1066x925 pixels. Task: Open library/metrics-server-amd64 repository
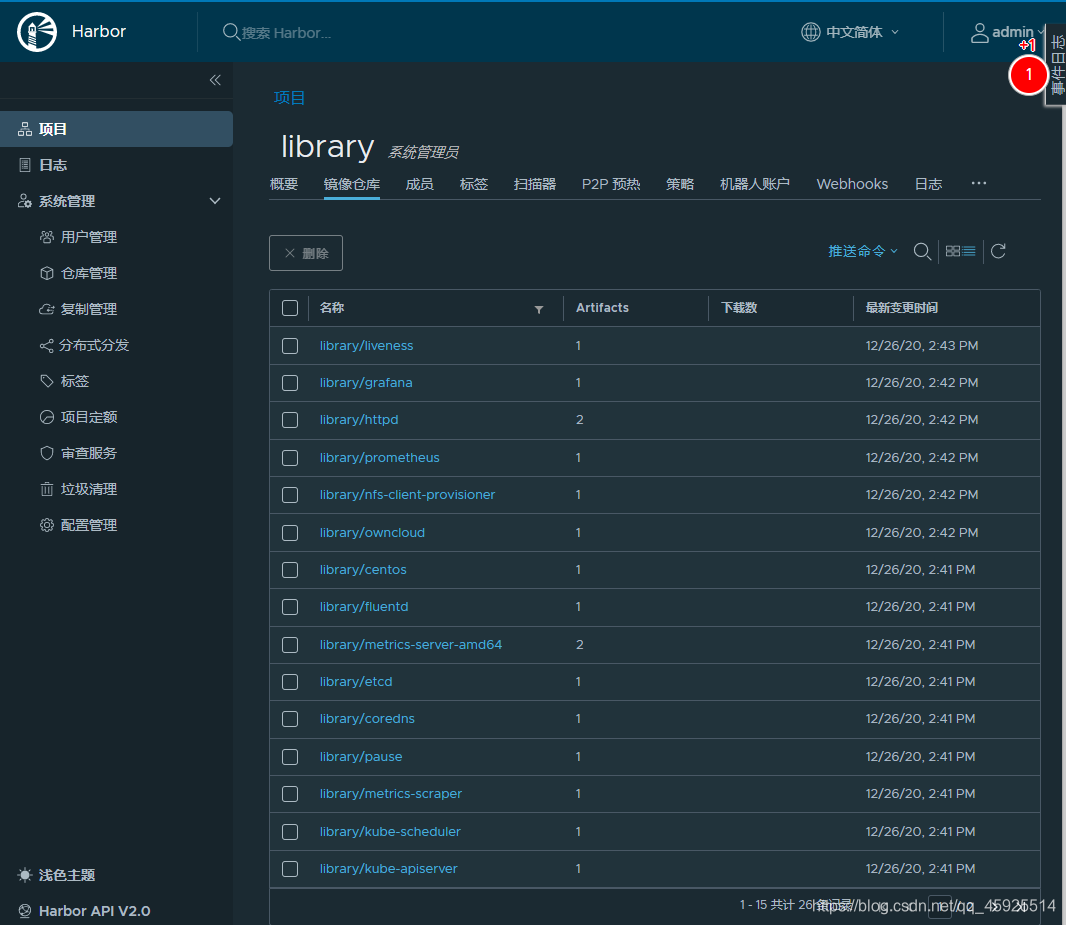tap(411, 644)
